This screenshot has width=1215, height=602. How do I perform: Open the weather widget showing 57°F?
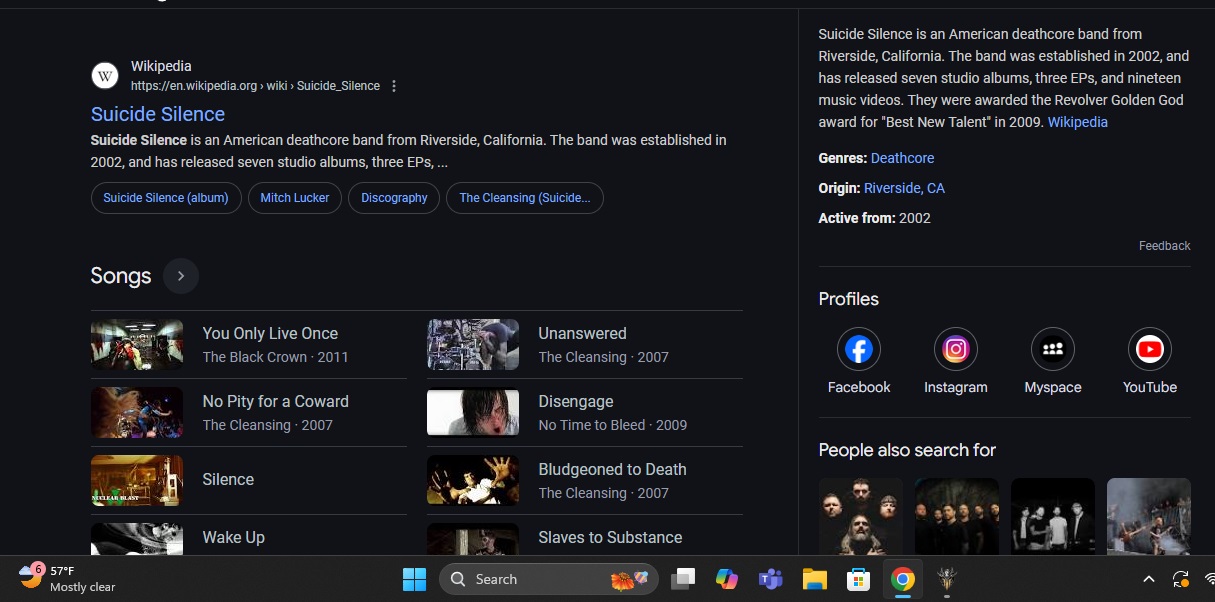[x=67, y=579]
